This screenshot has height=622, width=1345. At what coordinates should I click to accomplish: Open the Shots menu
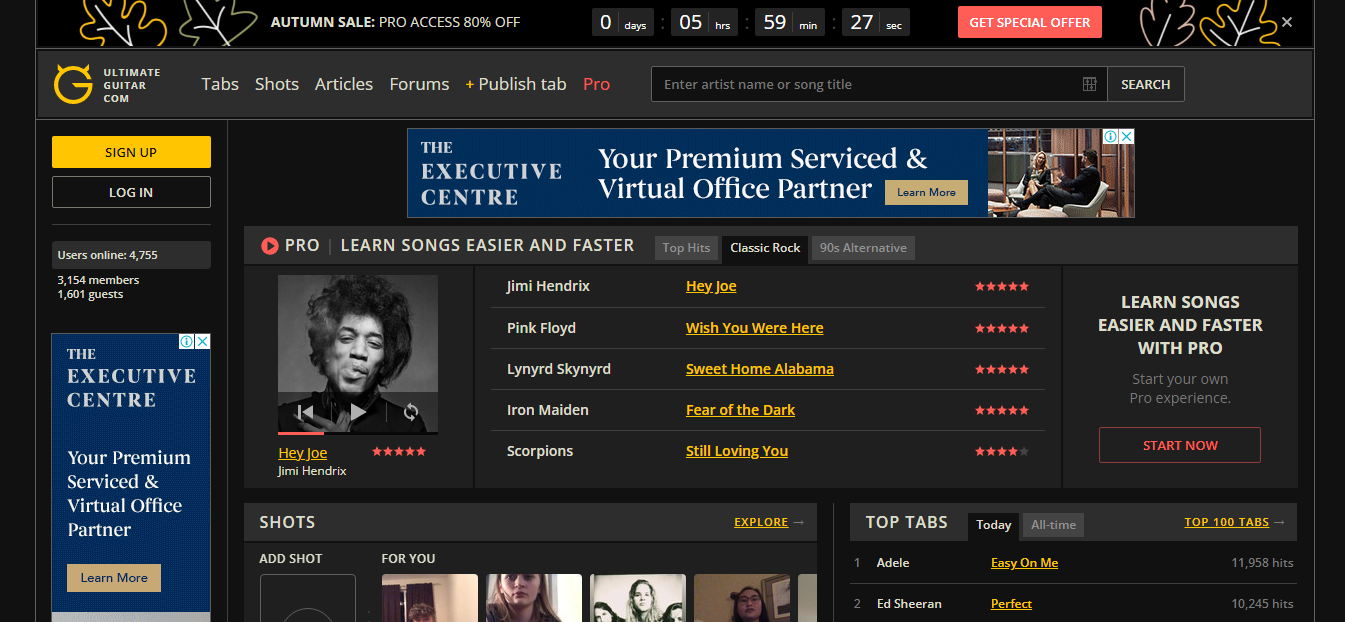pyautogui.click(x=277, y=84)
